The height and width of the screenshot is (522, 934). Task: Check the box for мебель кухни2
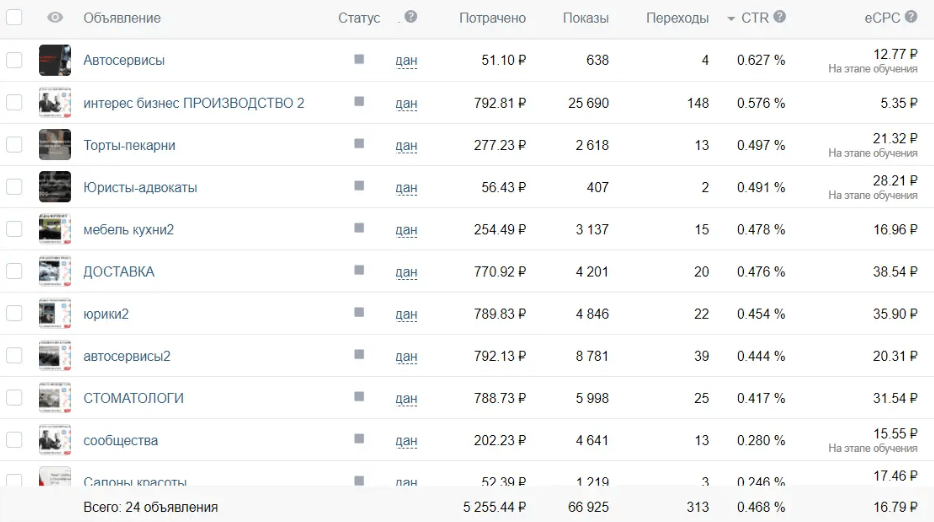click(x=14, y=229)
